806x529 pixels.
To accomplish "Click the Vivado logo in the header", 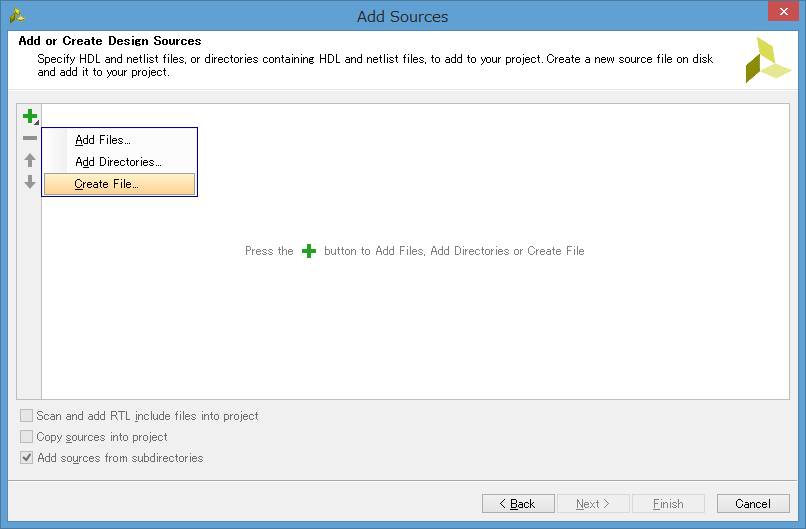I will [767, 60].
